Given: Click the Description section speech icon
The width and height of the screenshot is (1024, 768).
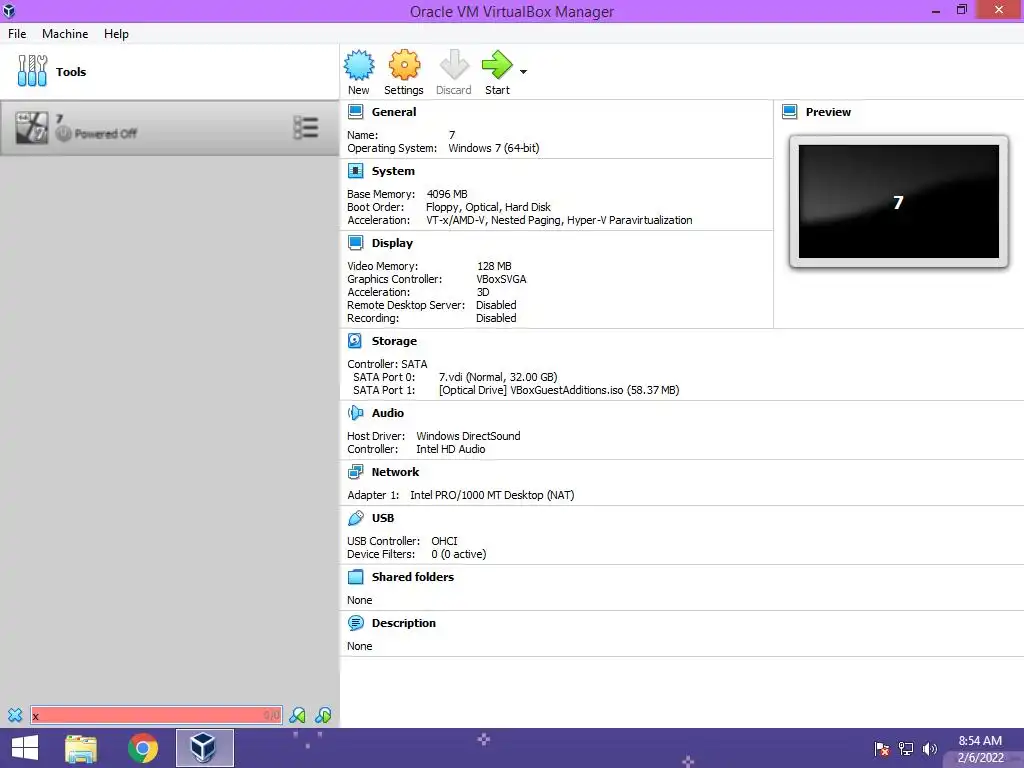Looking at the screenshot, I should coord(355,623).
